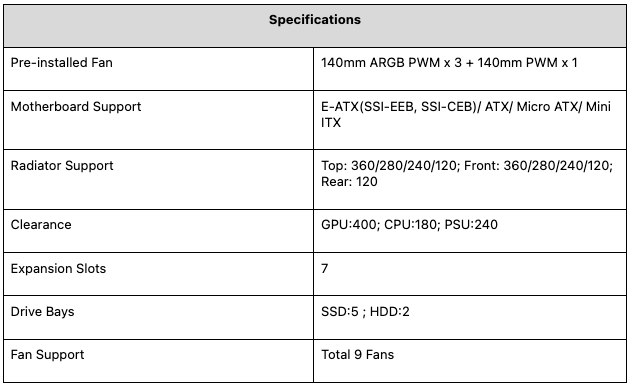Click the Rear: 120 text
Screen dimensions: 632x388
(x=349, y=182)
